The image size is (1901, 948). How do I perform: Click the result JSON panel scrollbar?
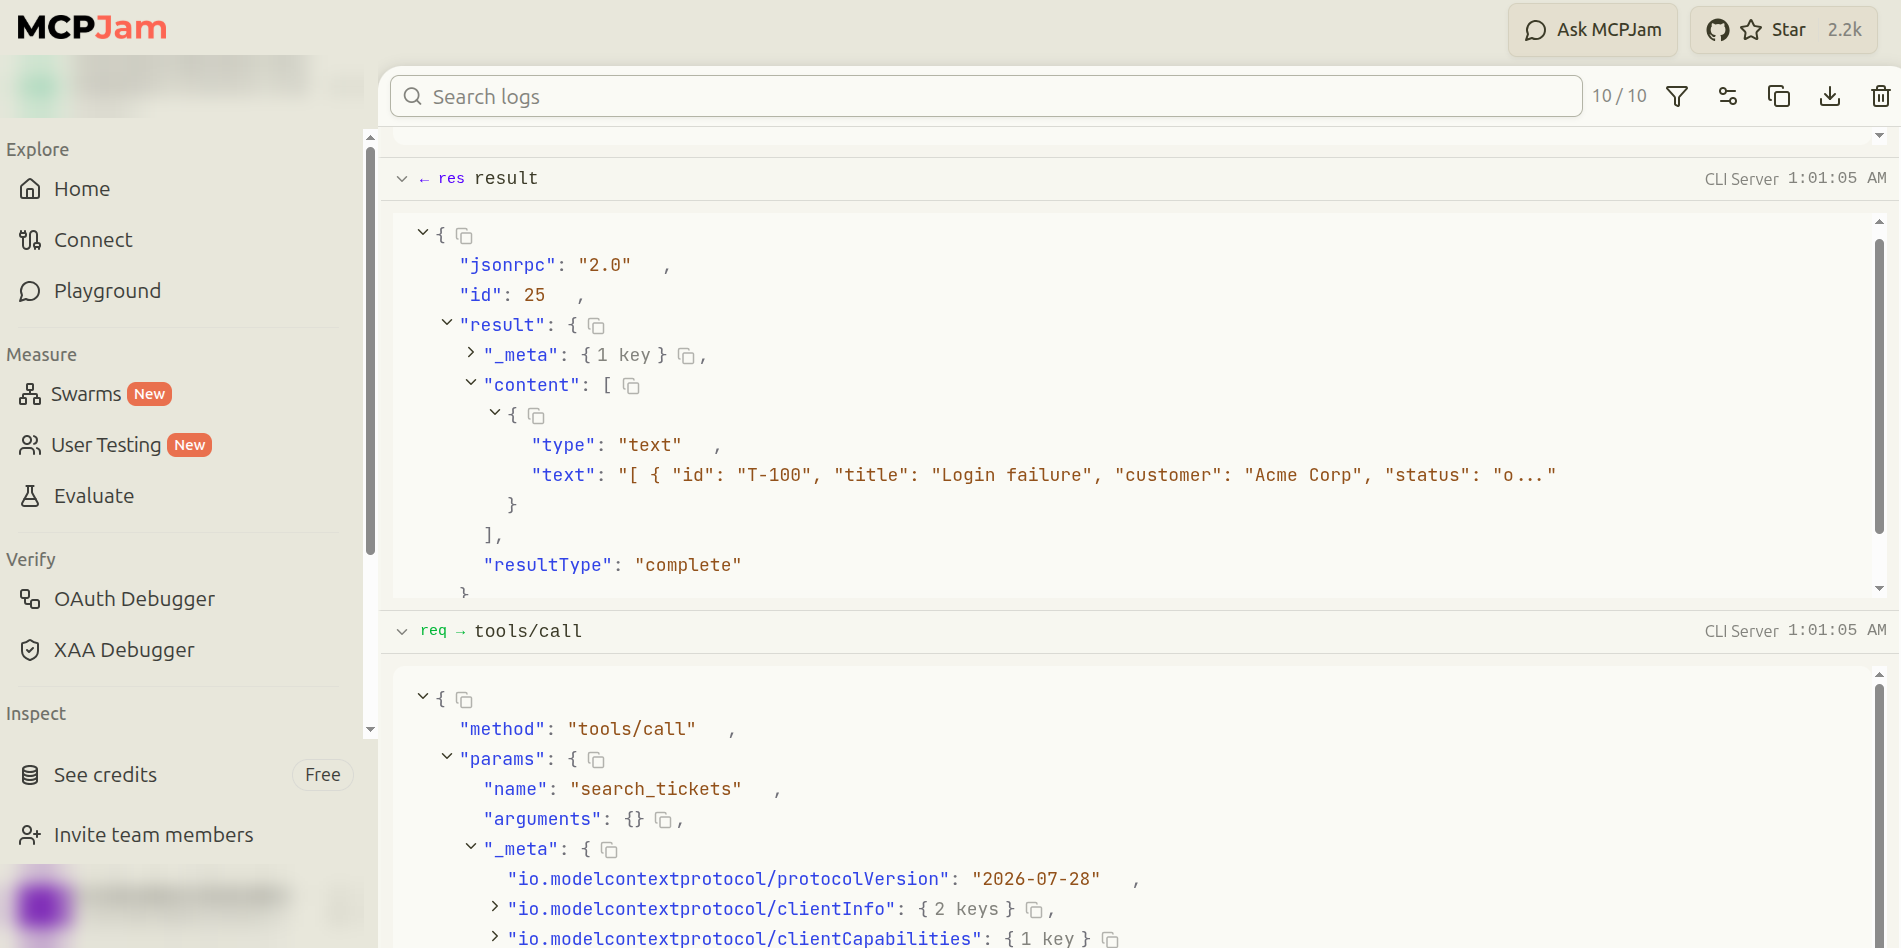(x=1879, y=385)
